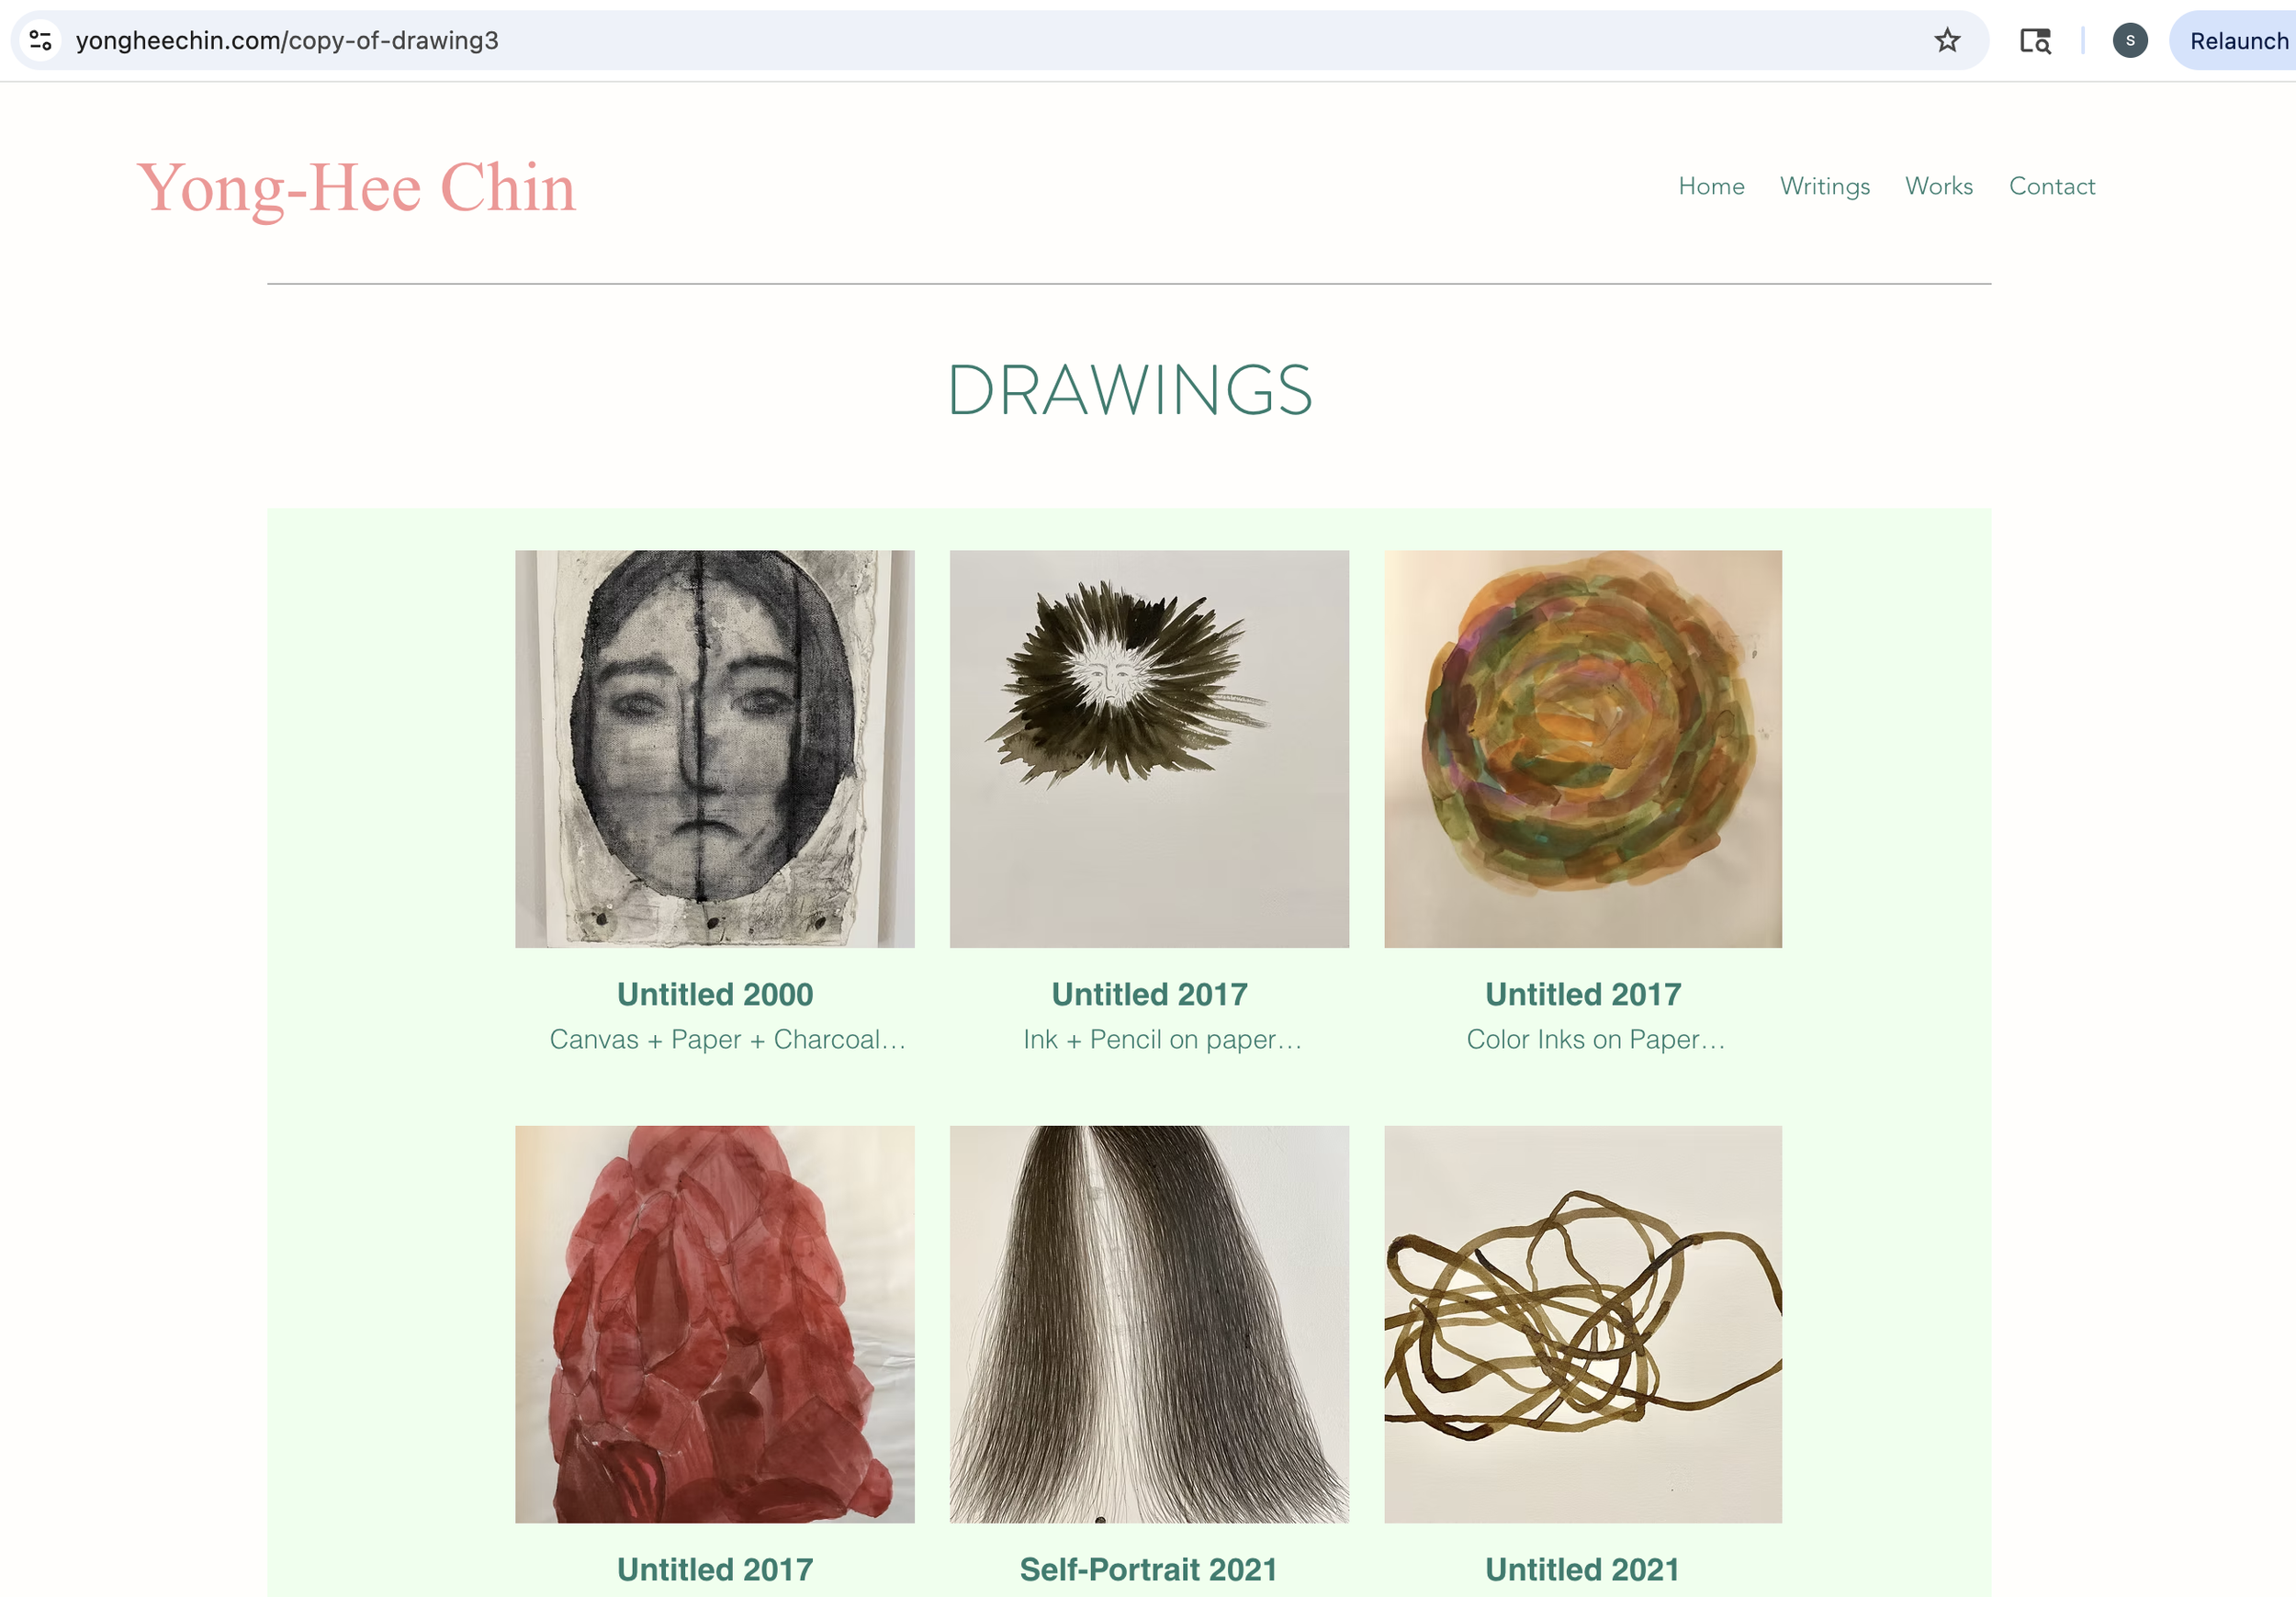Open the Google Lens search icon
Image resolution: width=2296 pixels, height=1597 pixels.
click(2035, 40)
